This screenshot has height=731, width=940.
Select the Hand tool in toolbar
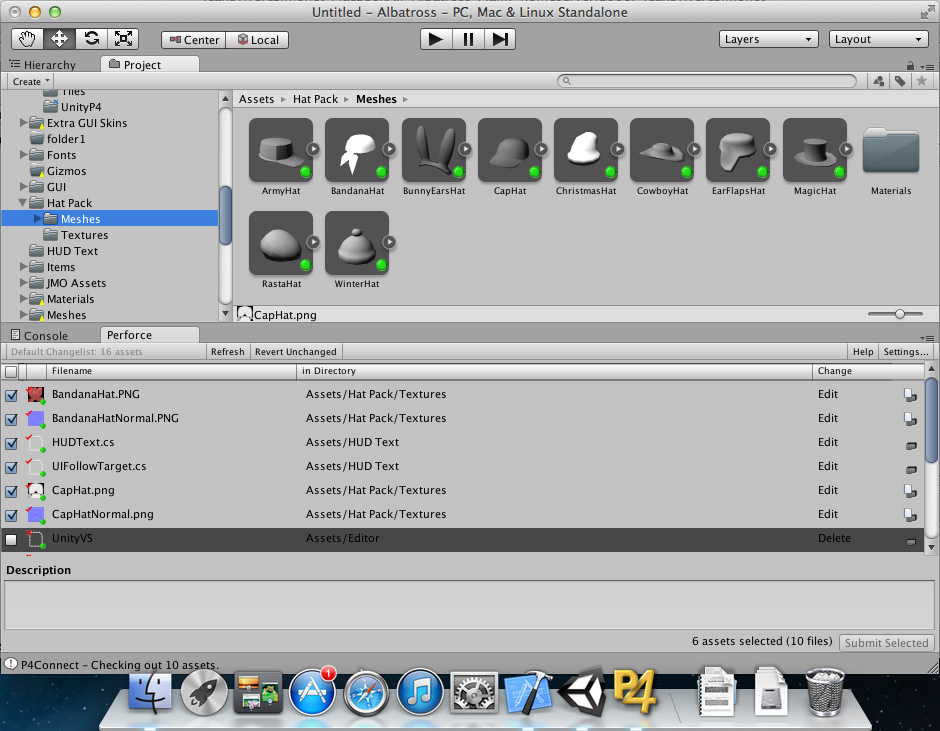click(27, 40)
